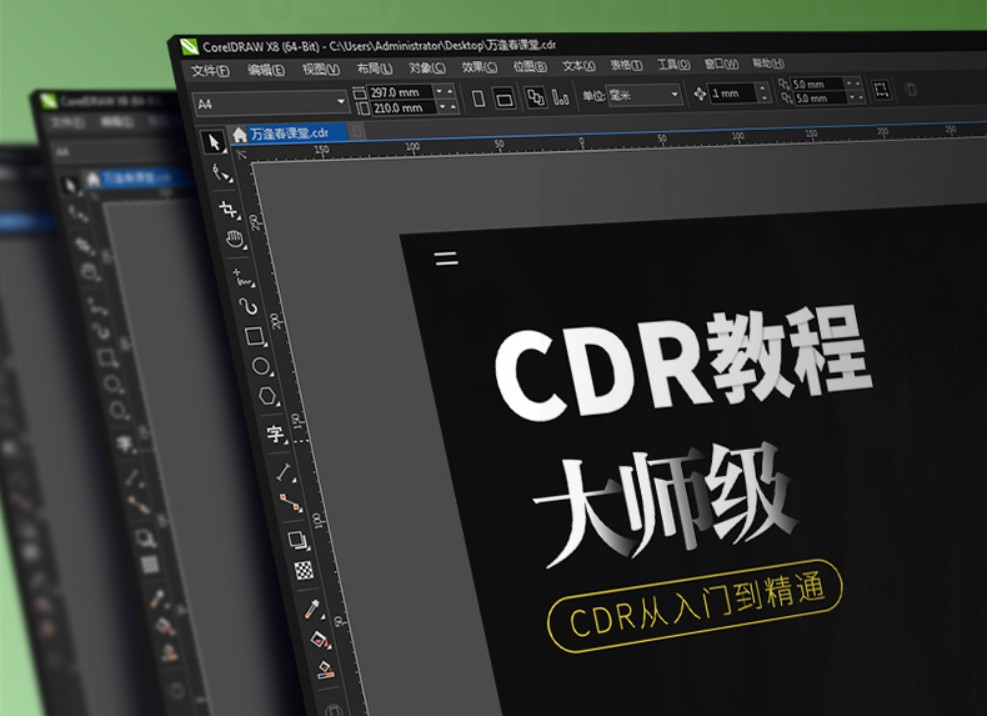Increase page width with up arrow
Screen dimensions: 987x716
449,91
